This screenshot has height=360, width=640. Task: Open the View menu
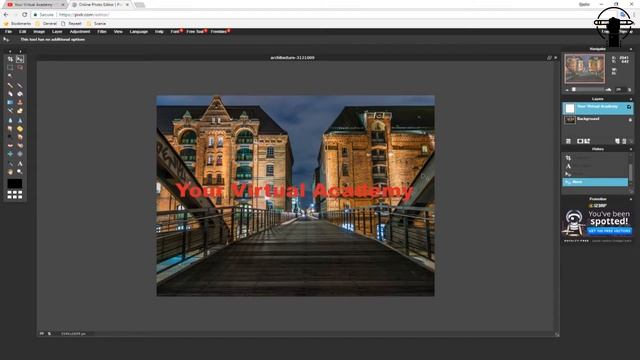point(118,31)
